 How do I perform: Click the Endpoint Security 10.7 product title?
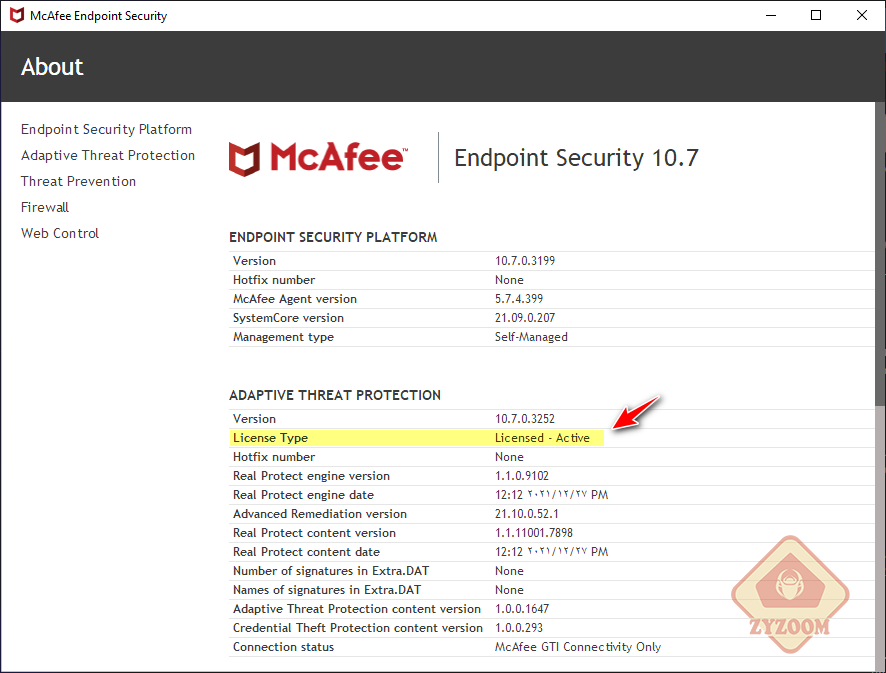[576, 158]
